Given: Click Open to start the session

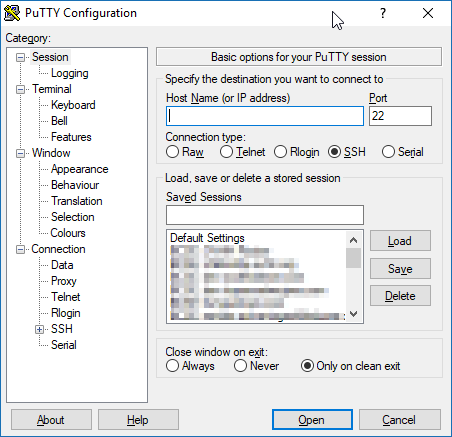Looking at the screenshot, I should (x=312, y=420).
